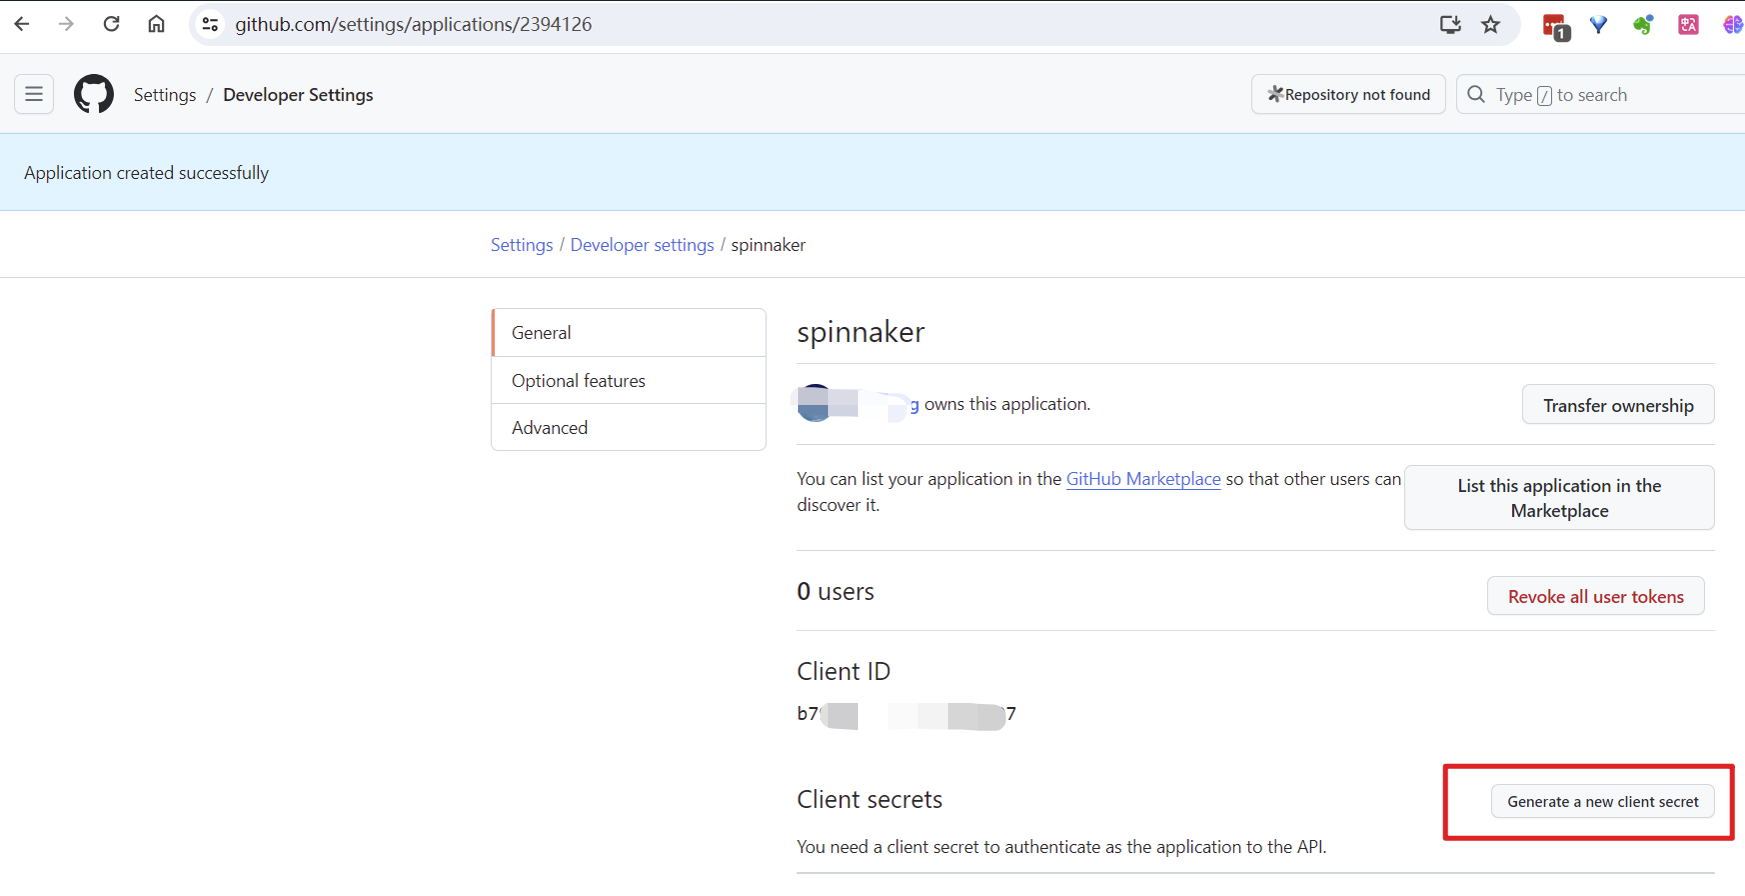Click the address bar URL
The image size is (1745, 896).
(413, 24)
